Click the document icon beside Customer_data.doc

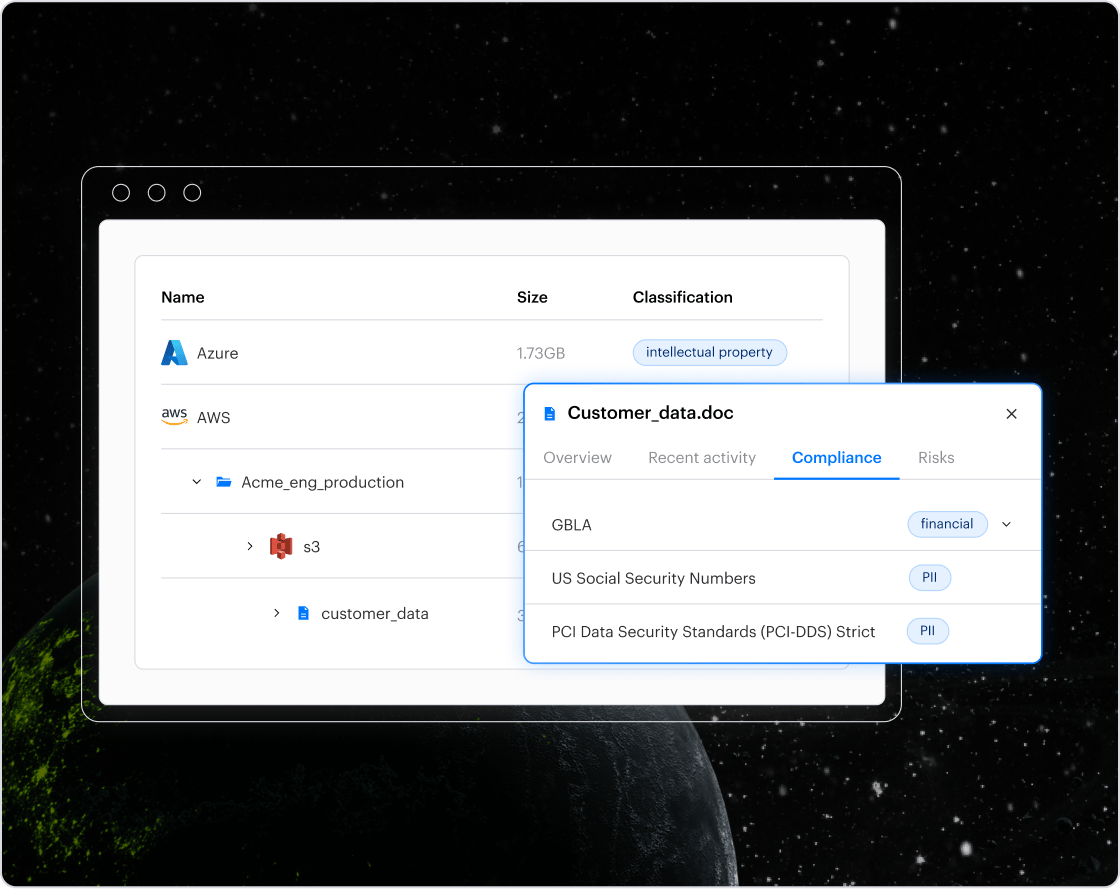[549, 414]
